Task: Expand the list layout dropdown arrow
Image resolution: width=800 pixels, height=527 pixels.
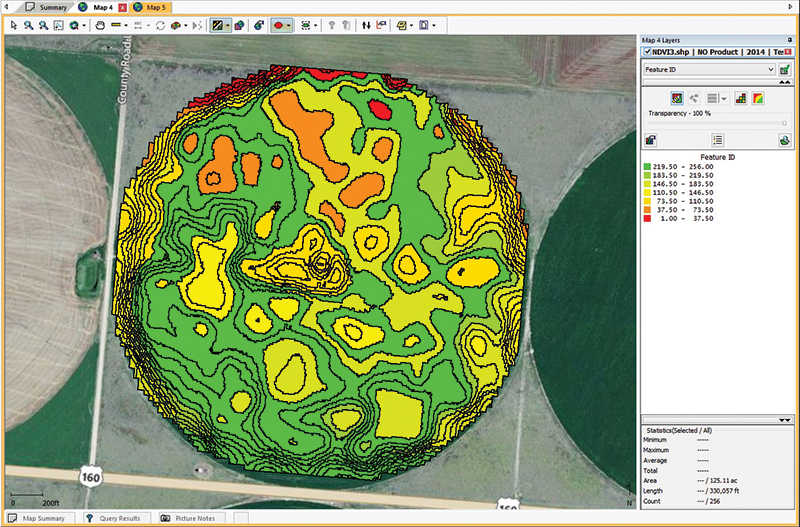Action: pos(723,98)
